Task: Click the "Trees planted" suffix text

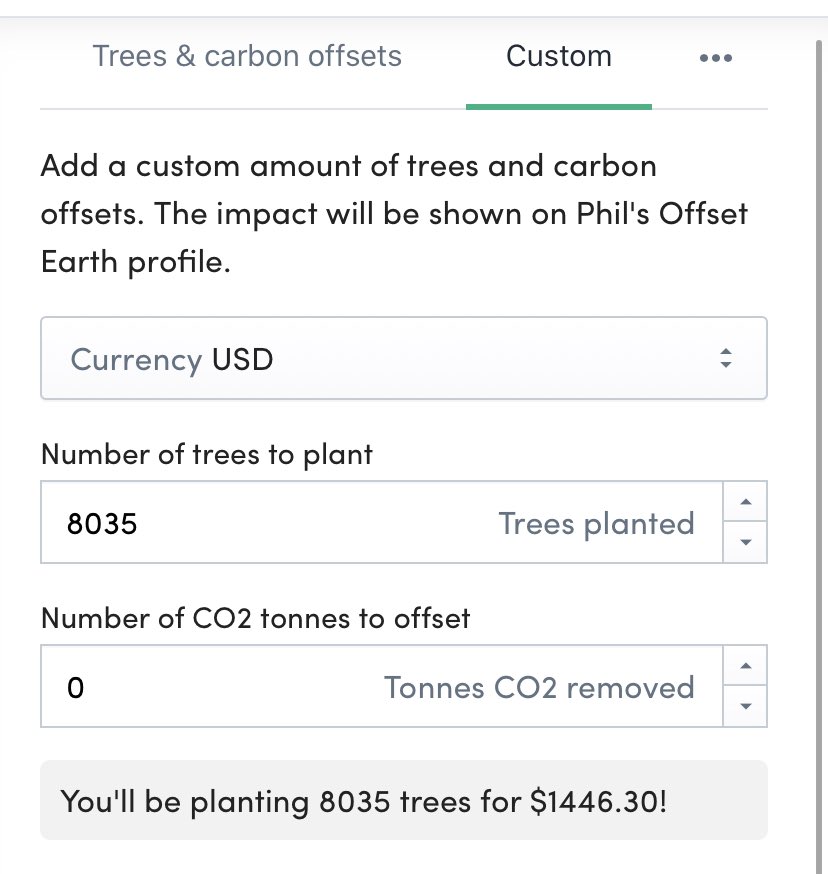Action: click(596, 523)
